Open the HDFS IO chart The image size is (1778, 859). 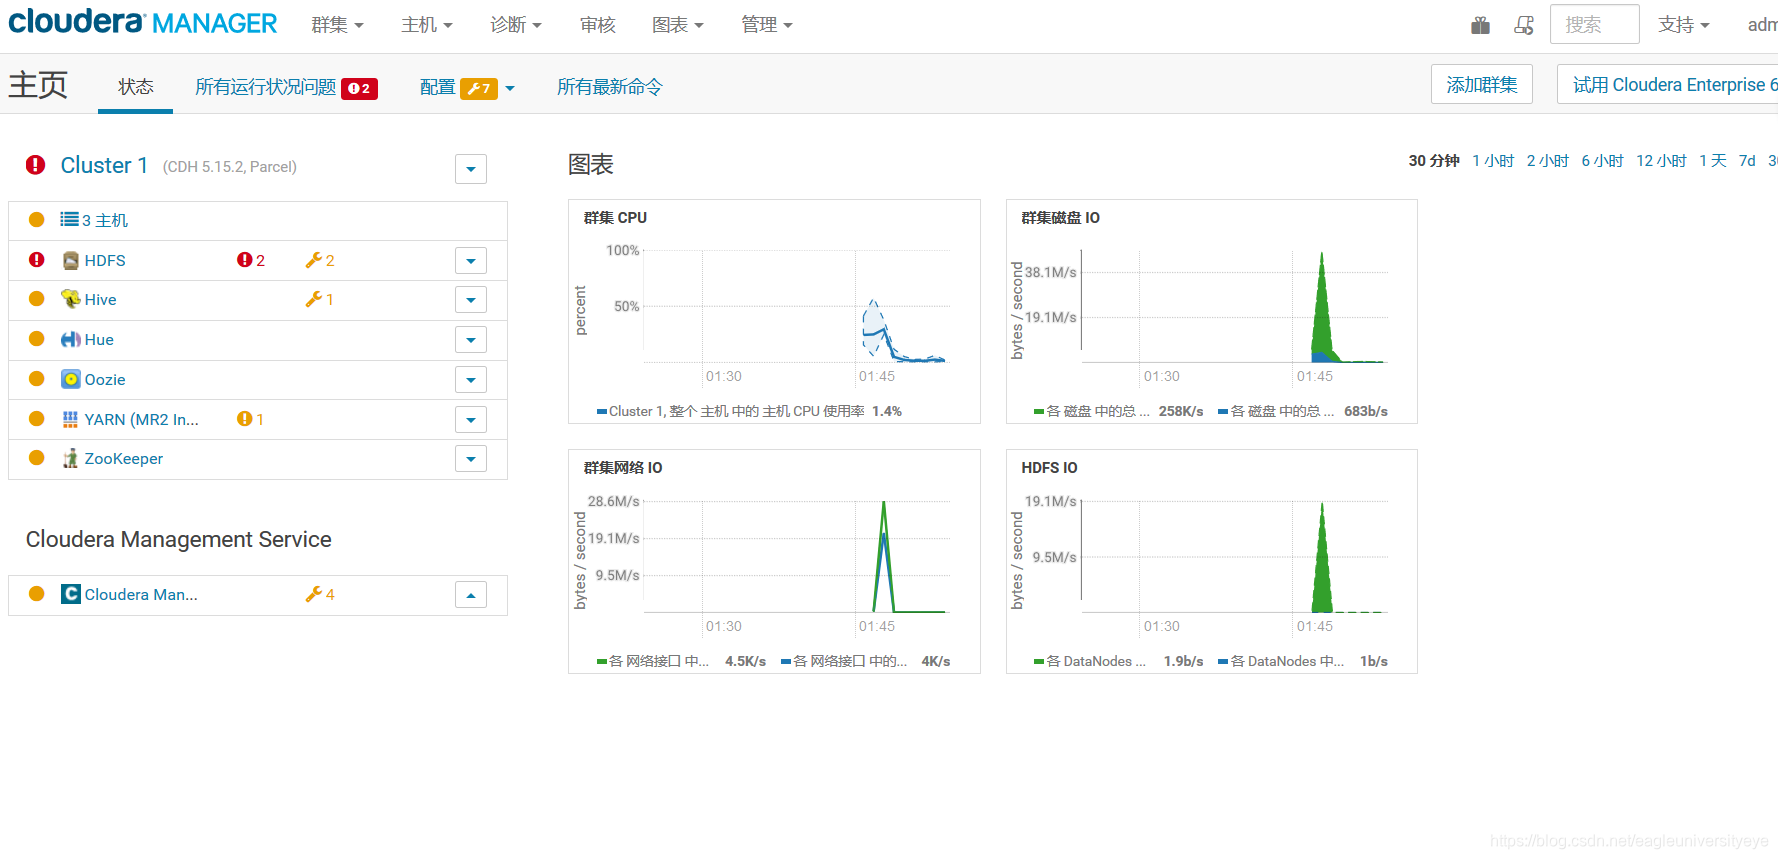pyautogui.click(x=1212, y=561)
